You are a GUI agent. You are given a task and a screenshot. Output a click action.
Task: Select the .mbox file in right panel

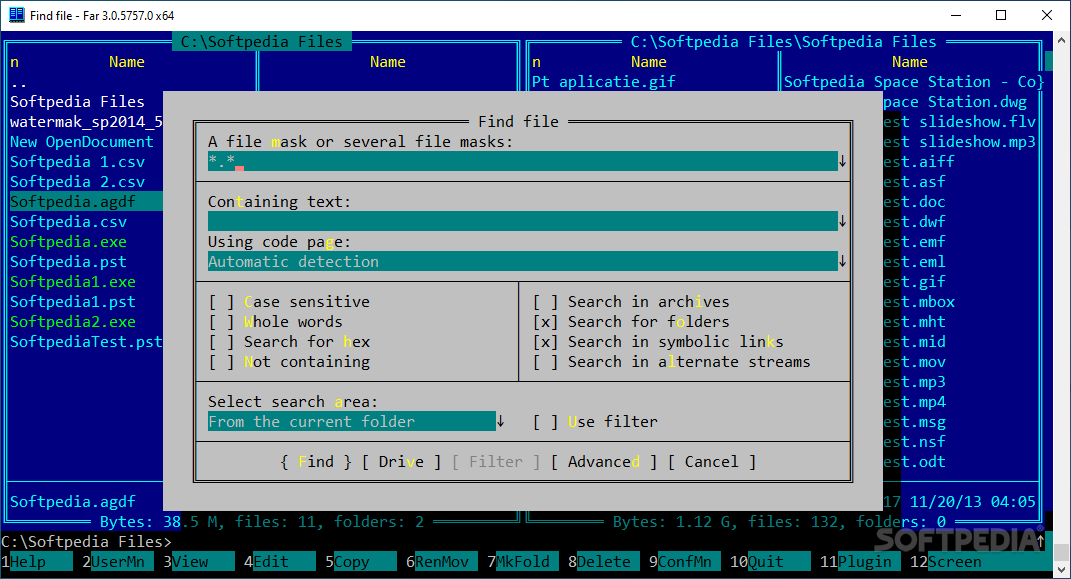(x=919, y=302)
